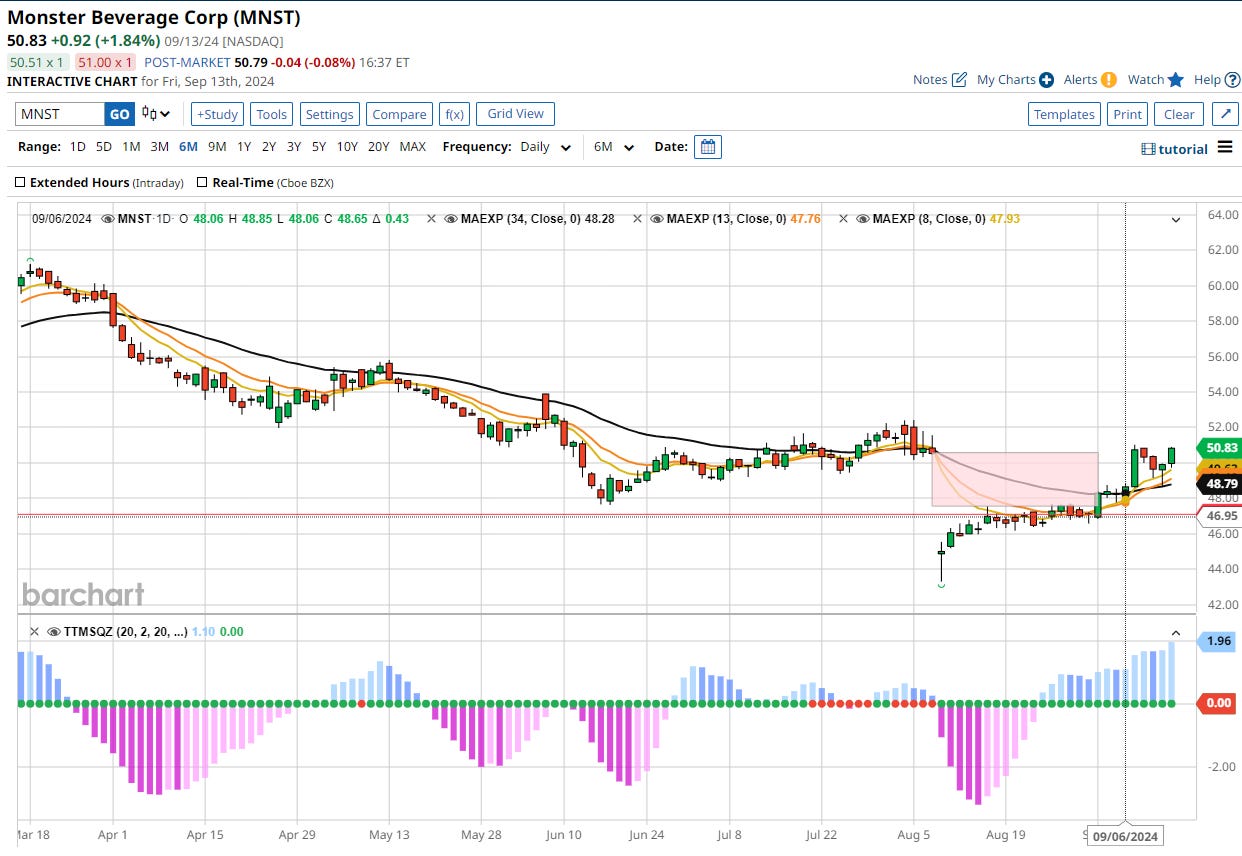The width and height of the screenshot is (1242, 856).
Task: Switch to Grid View
Action: [x=515, y=114]
